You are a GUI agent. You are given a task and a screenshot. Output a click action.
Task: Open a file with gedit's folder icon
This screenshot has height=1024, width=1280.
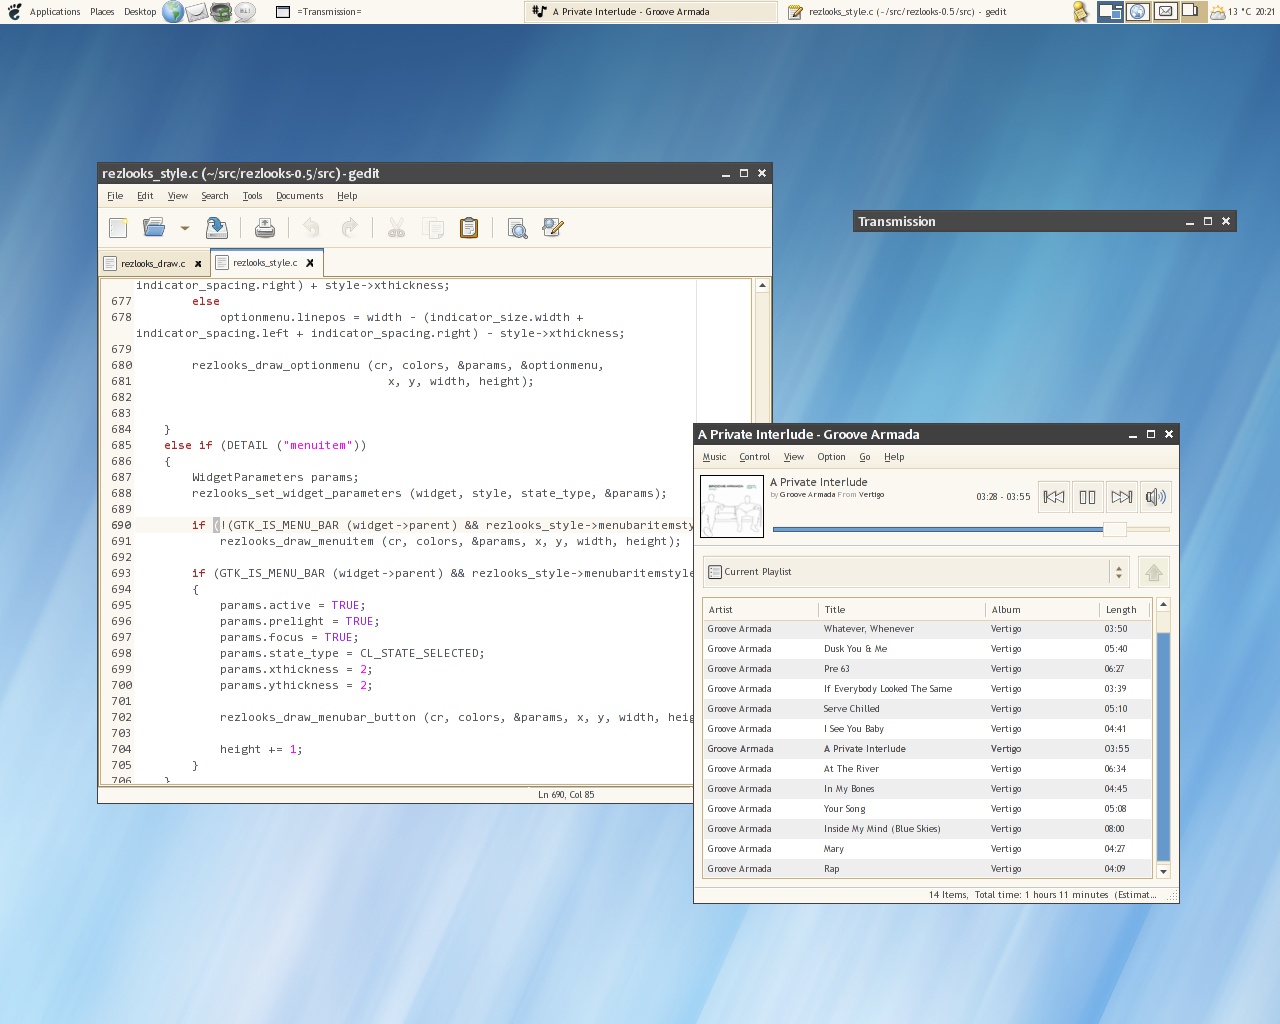tap(154, 228)
